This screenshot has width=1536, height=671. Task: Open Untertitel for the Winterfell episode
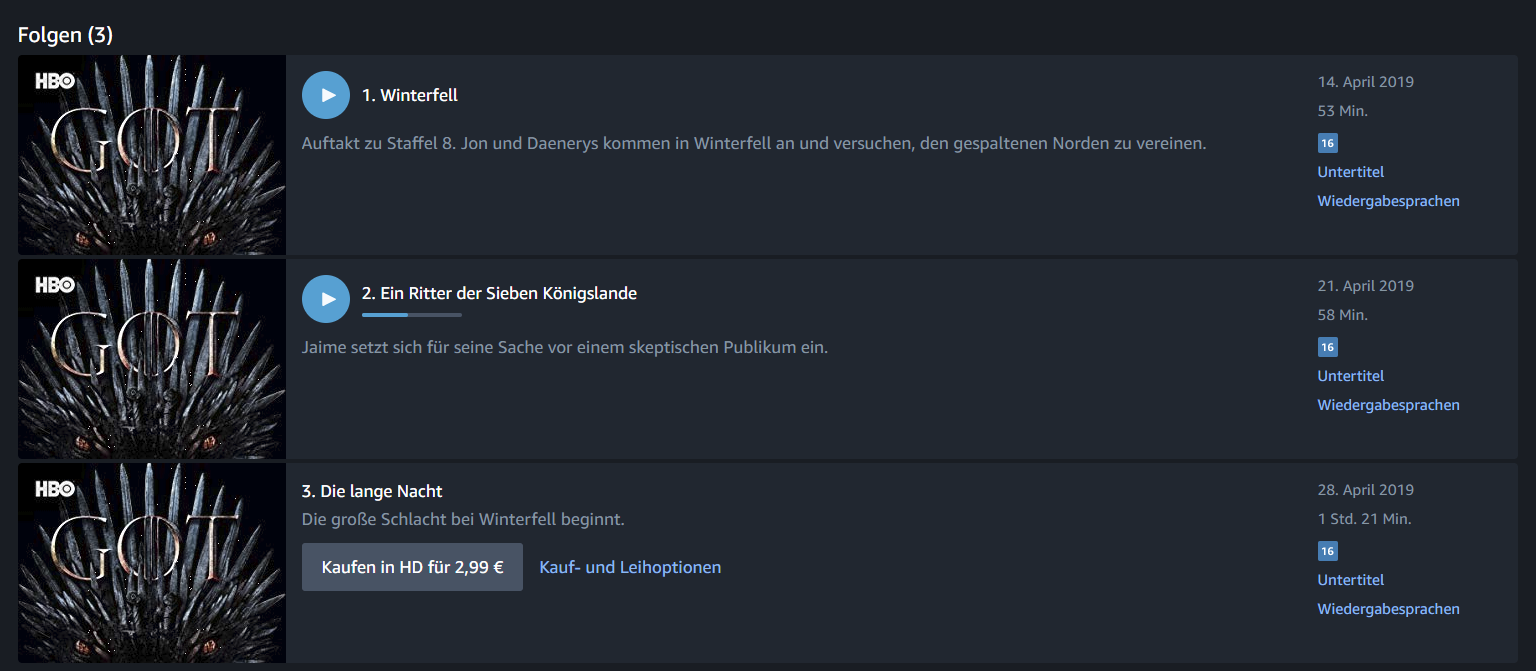click(1351, 172)
